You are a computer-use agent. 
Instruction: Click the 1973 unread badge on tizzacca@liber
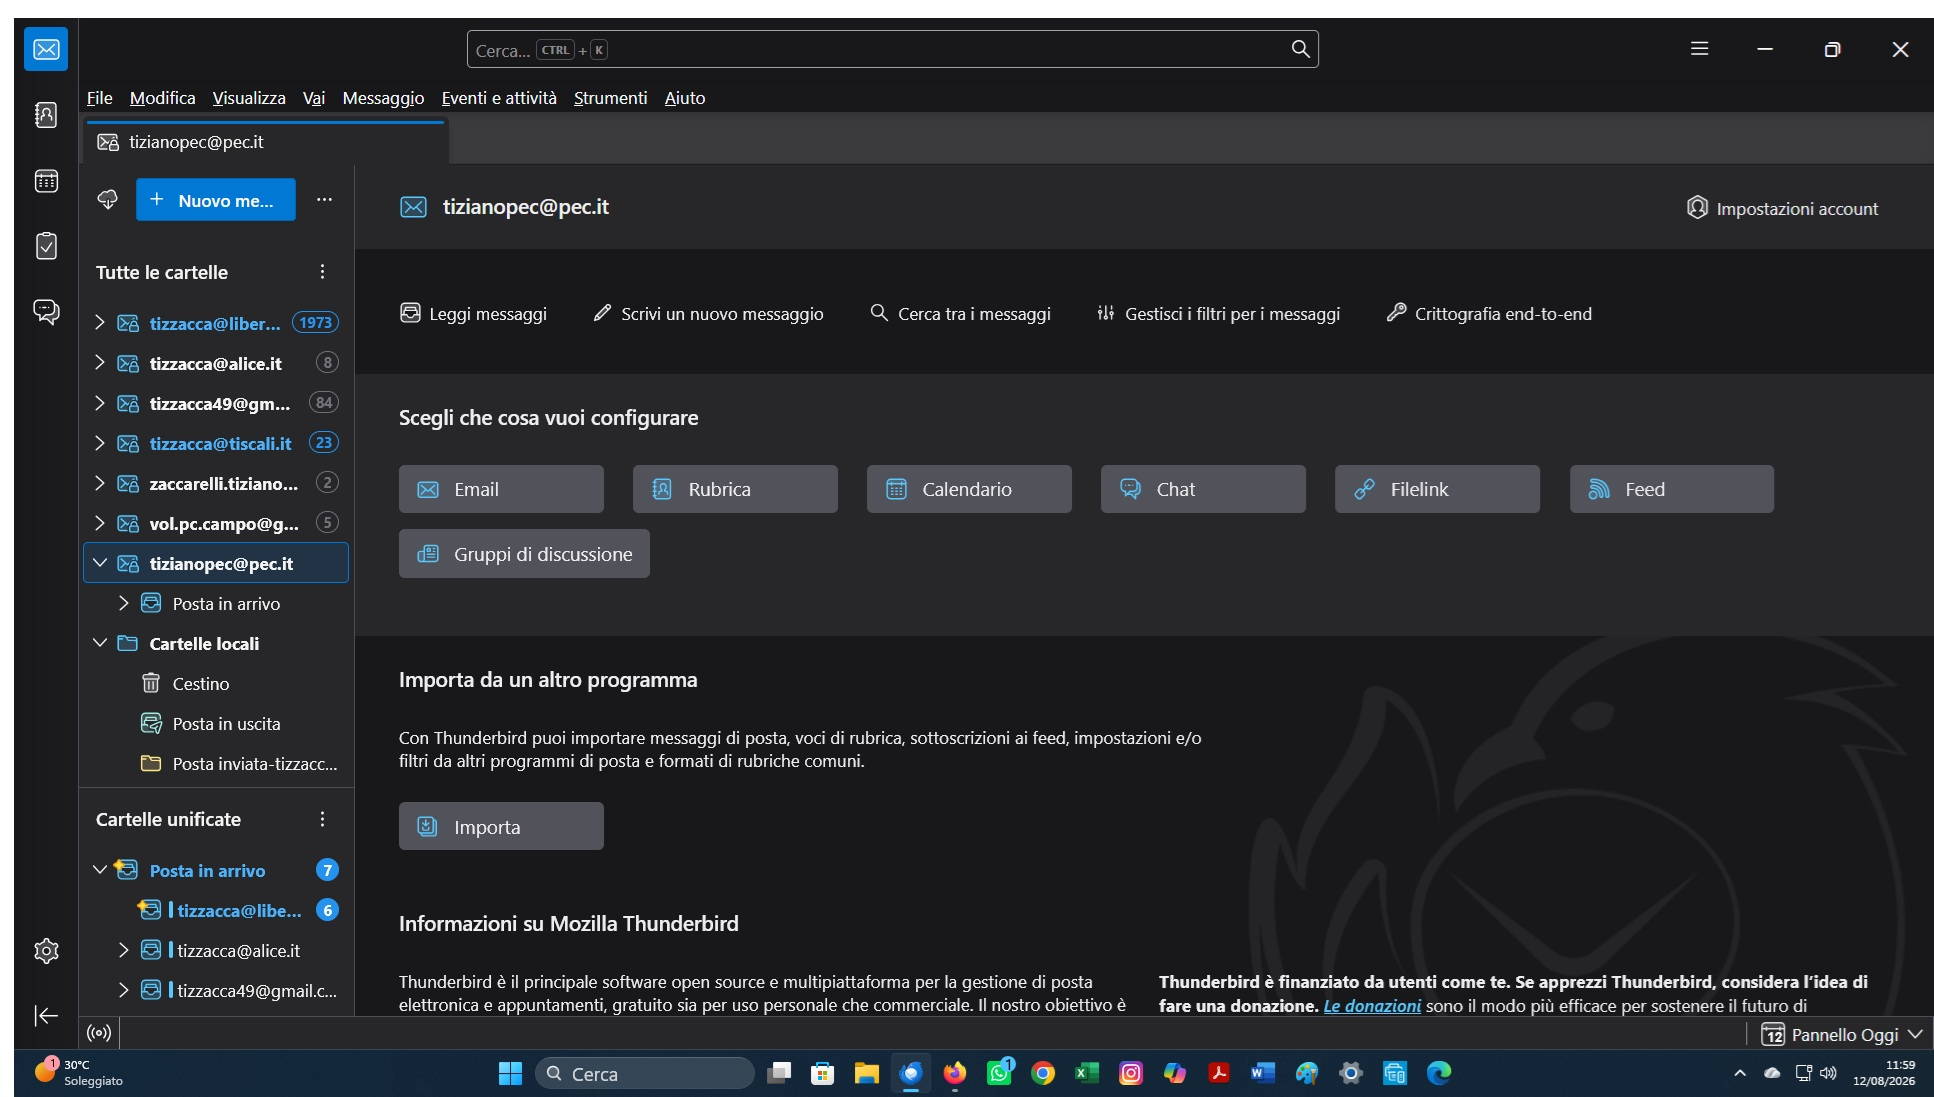pos(315,323)
